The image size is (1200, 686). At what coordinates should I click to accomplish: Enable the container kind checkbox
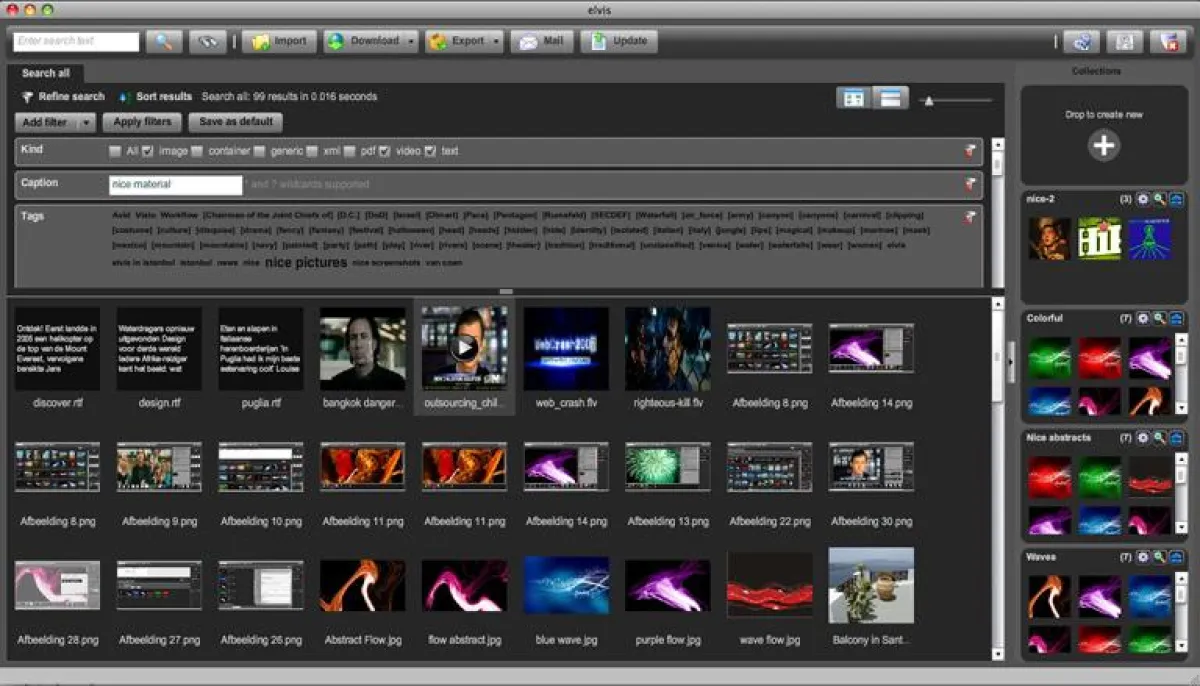(197, 151)
